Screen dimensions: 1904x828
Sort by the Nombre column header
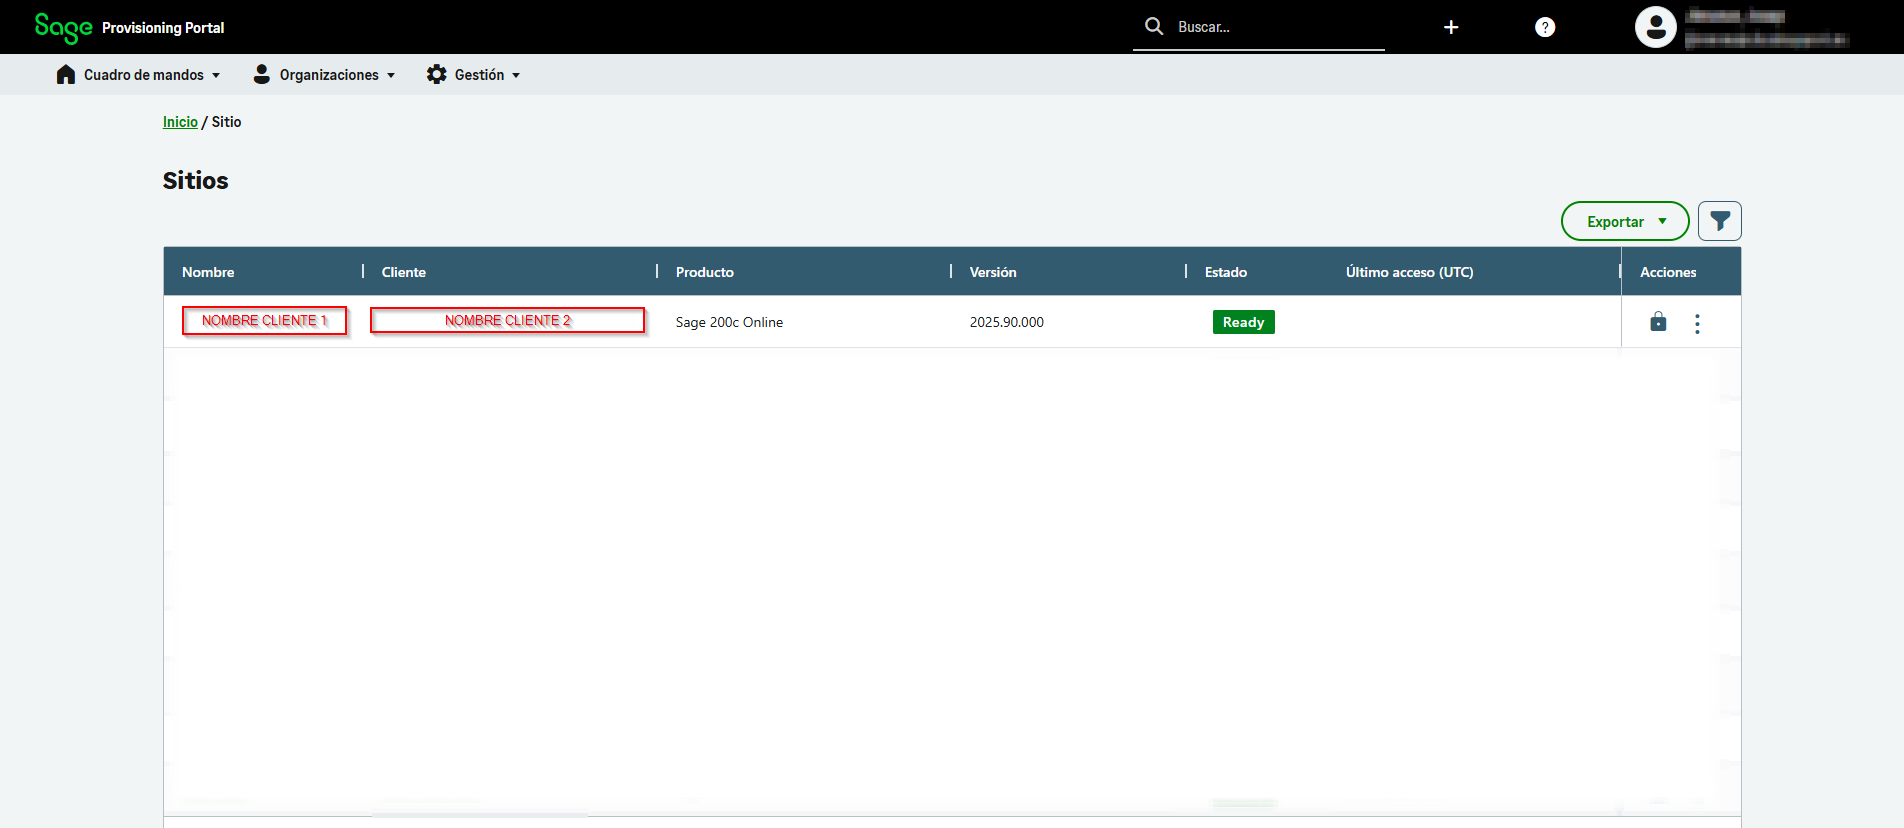(208, 272)
